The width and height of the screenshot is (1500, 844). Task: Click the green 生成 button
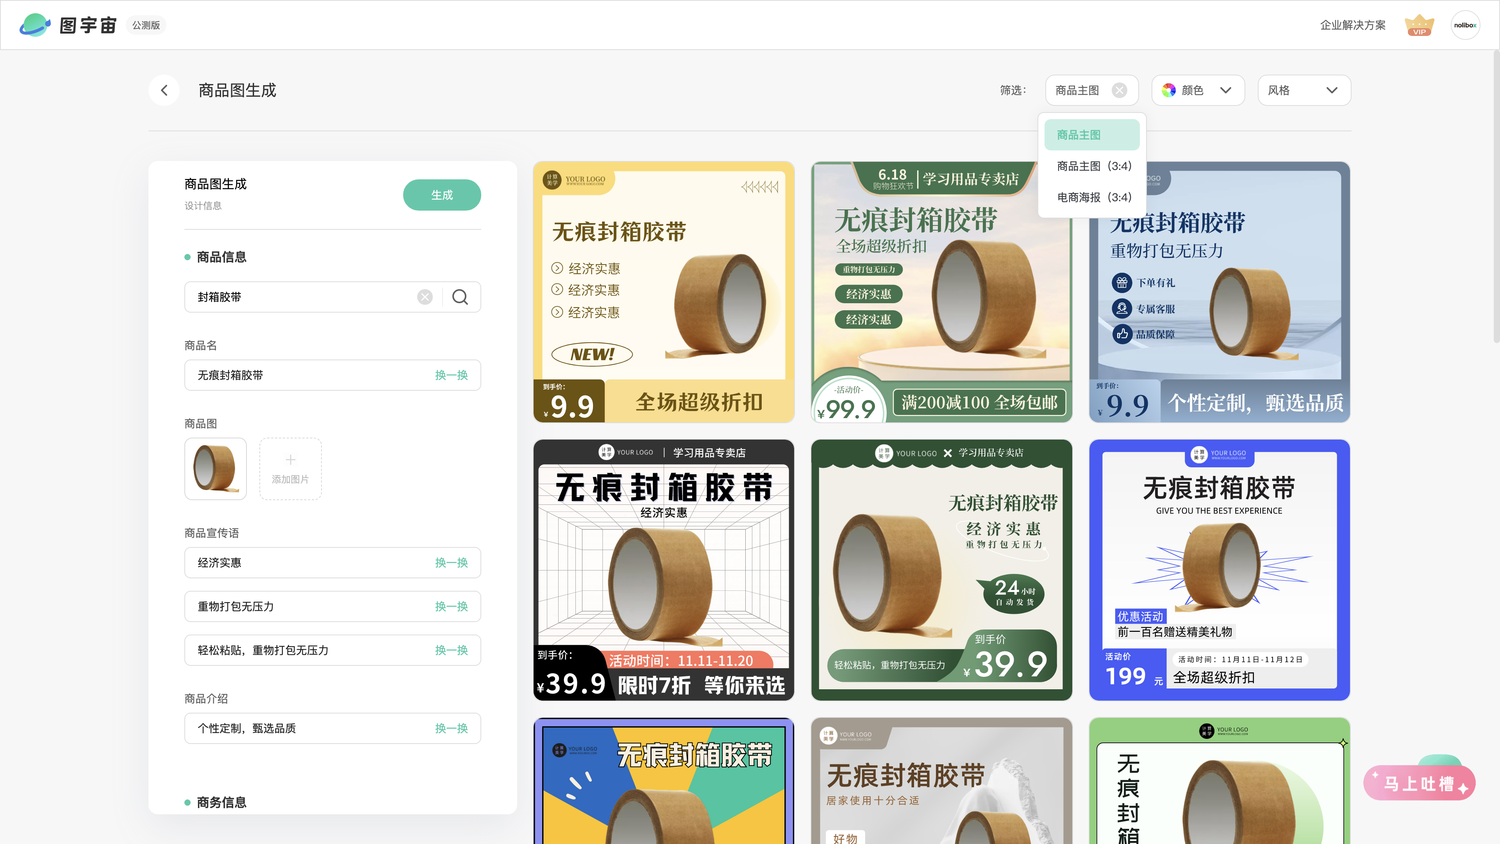coord(442,195)
